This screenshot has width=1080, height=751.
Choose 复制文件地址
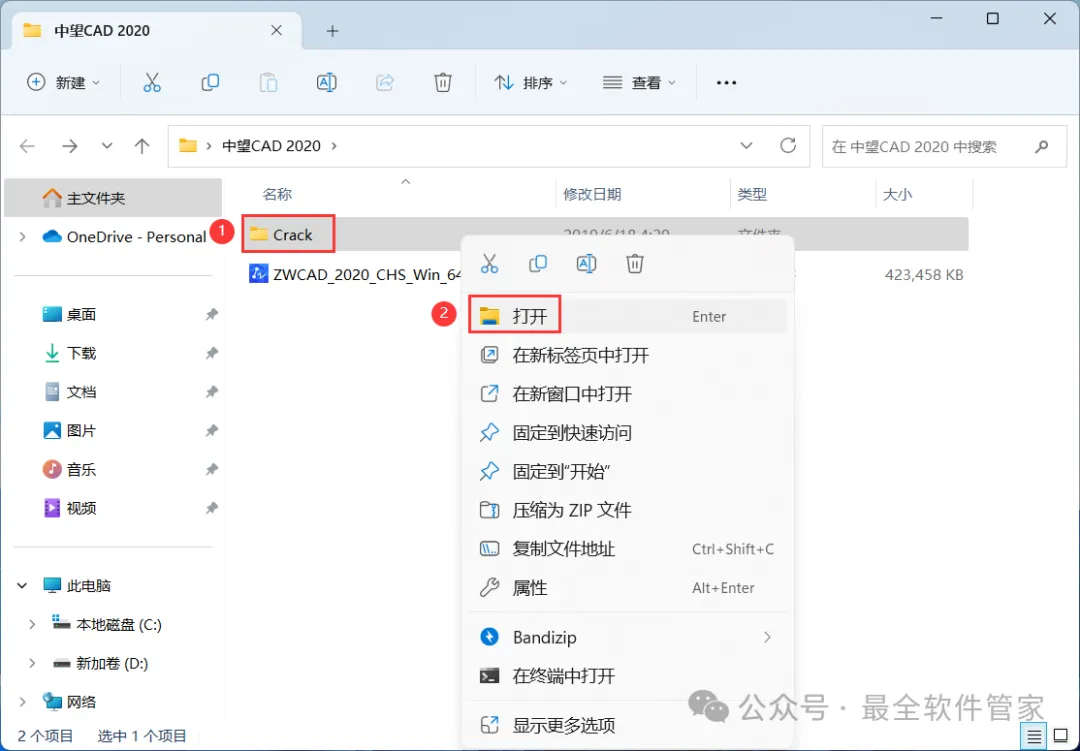click(x=627, y=549)
